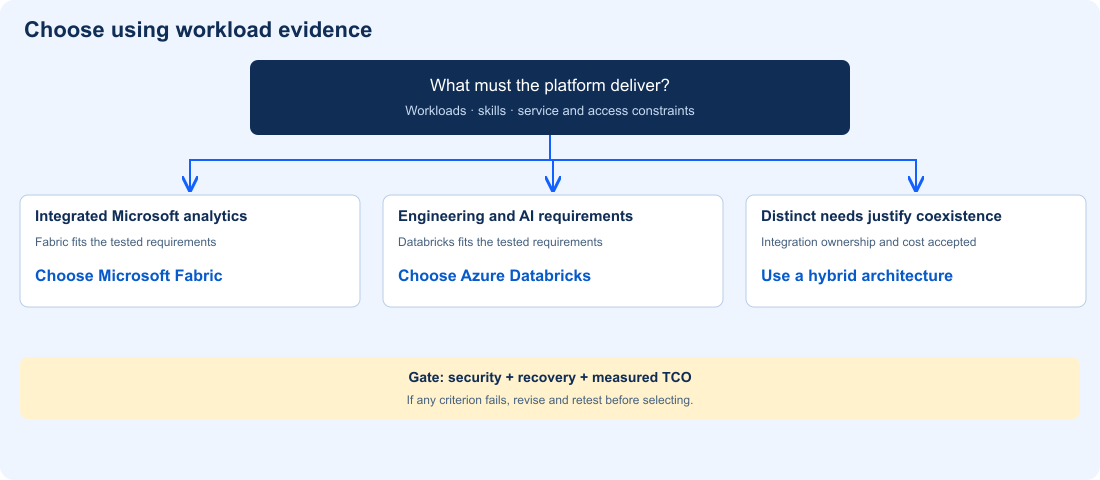Click 'Workloads · skills · service and access constraints' subtitle
The height and width of the screenshot is (480, 1100).
pos(550,111)
